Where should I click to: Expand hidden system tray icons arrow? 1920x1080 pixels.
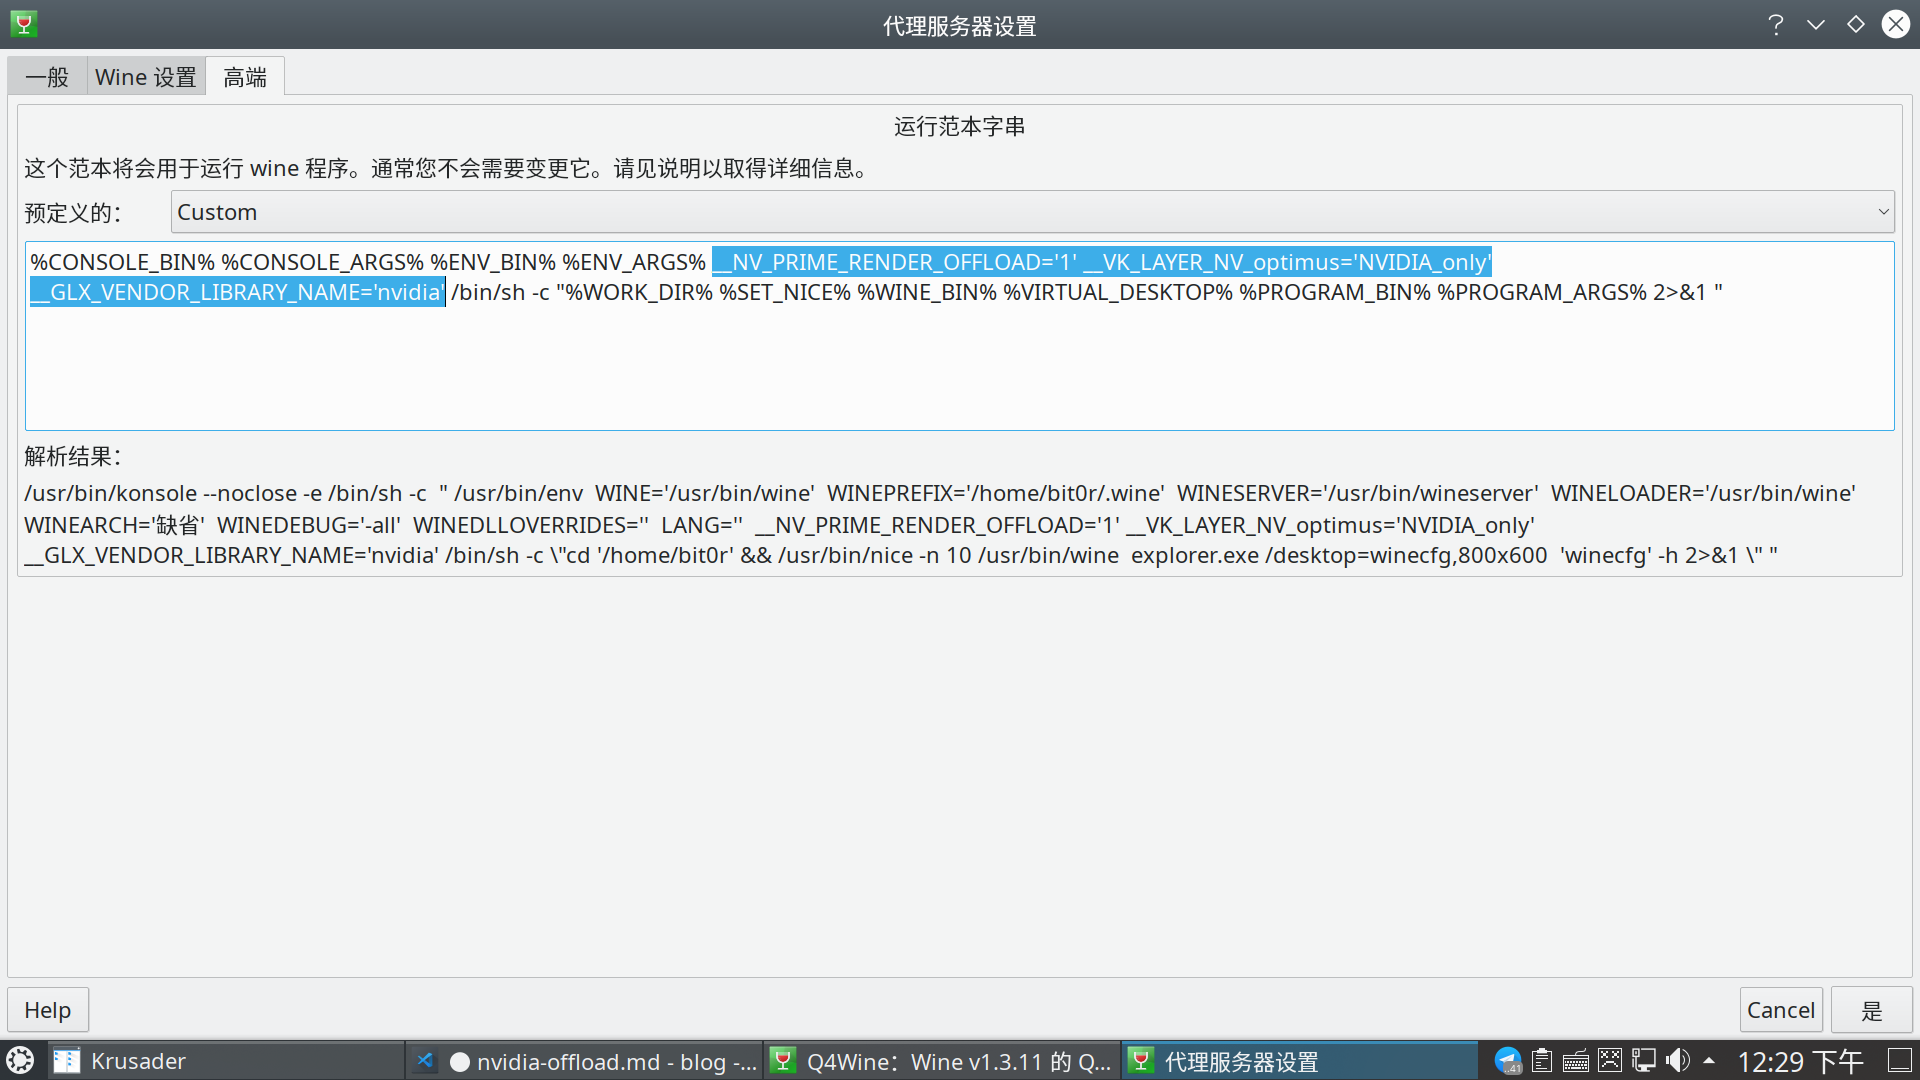click(1709, 1061)
